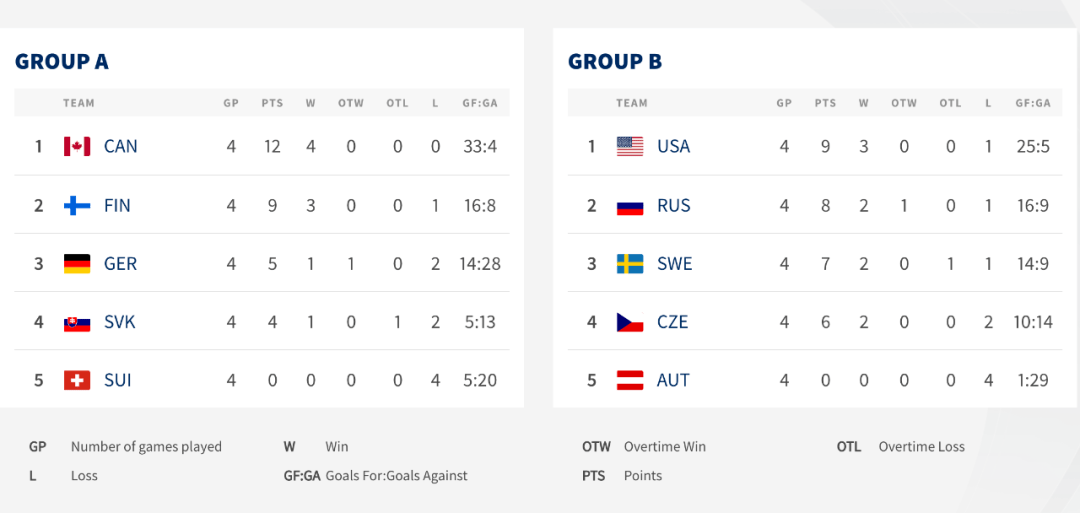Viewport: 1080px width, 513px height.
Task: Click the Germany flag icon
Action: pos(77,264)
